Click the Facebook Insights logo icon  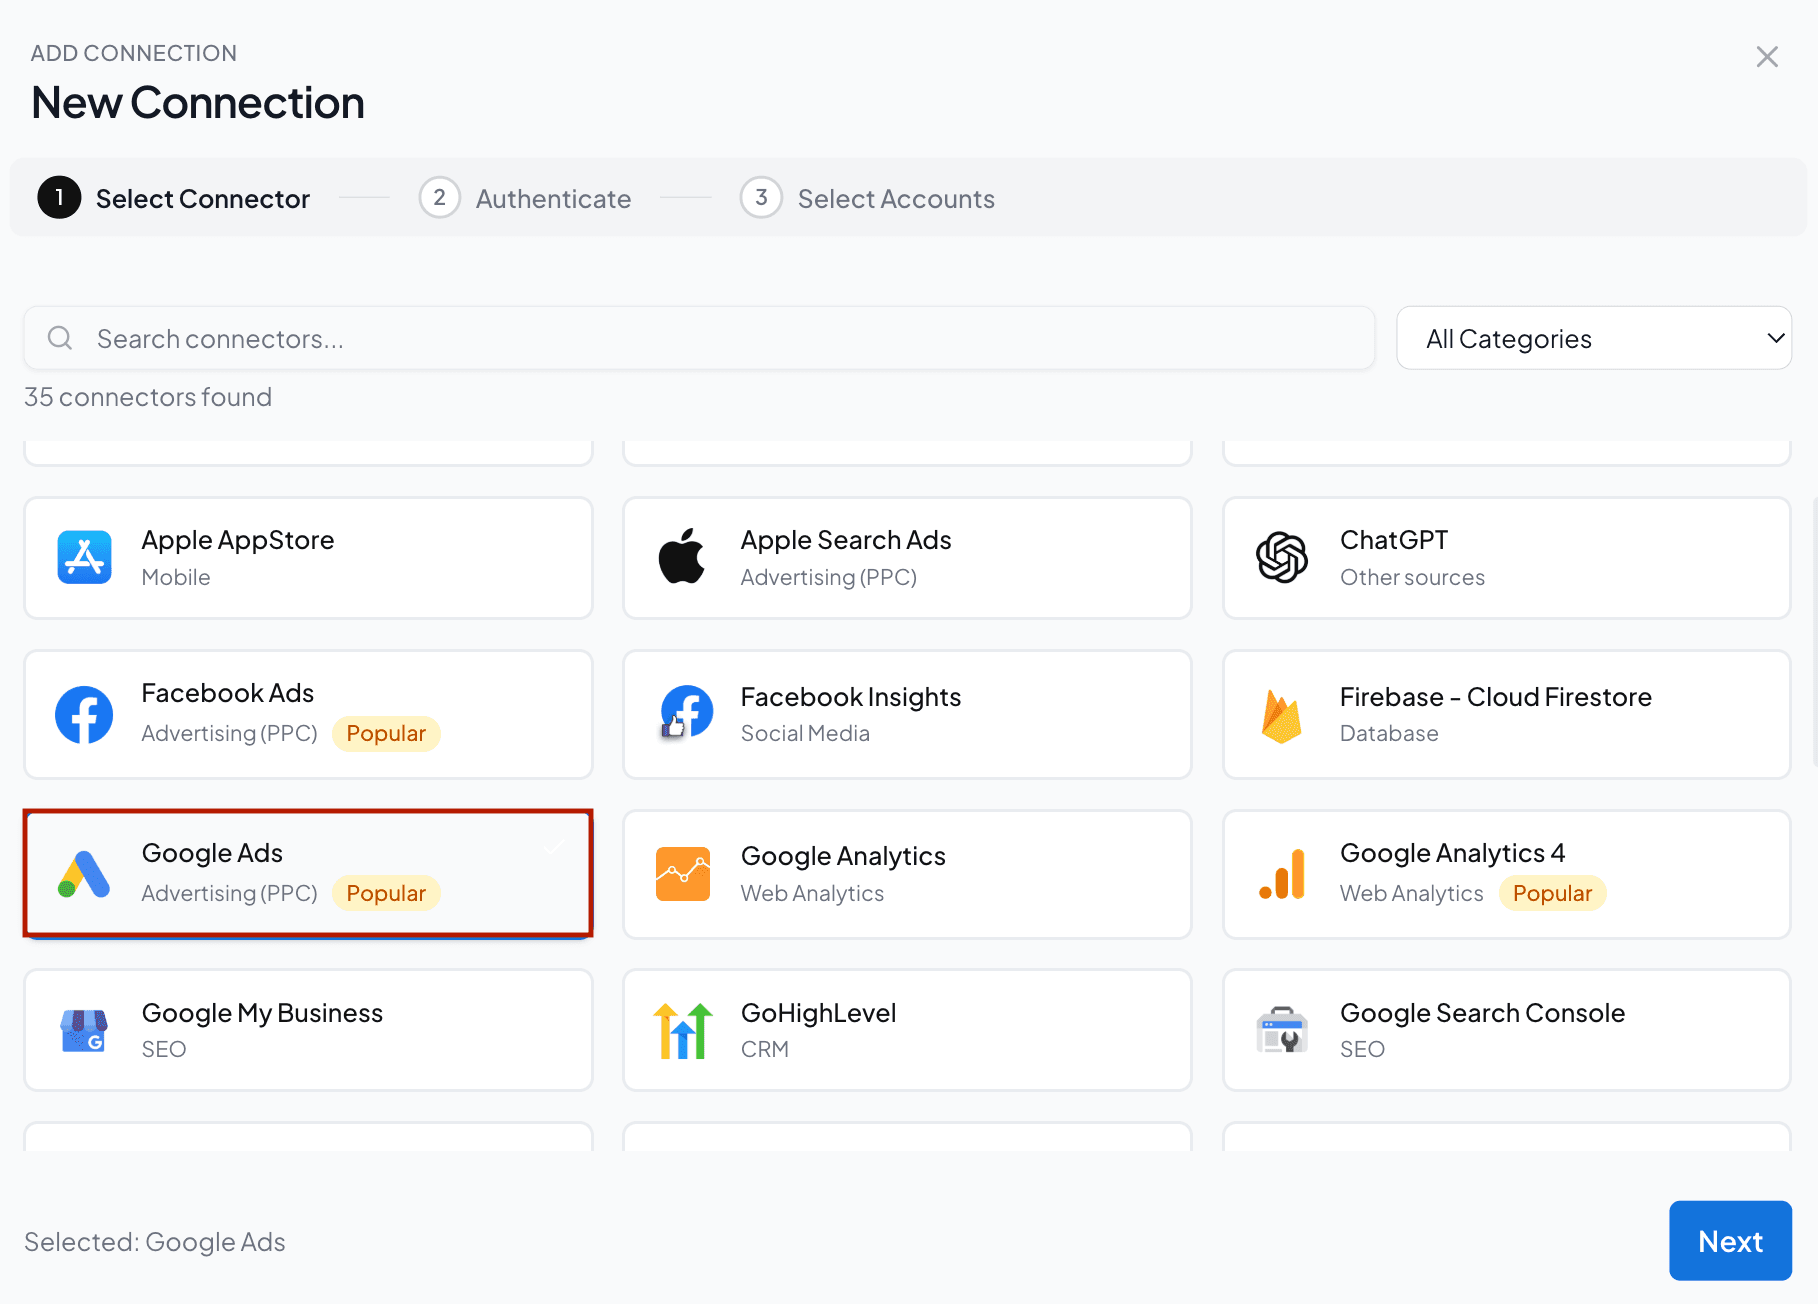686,712
